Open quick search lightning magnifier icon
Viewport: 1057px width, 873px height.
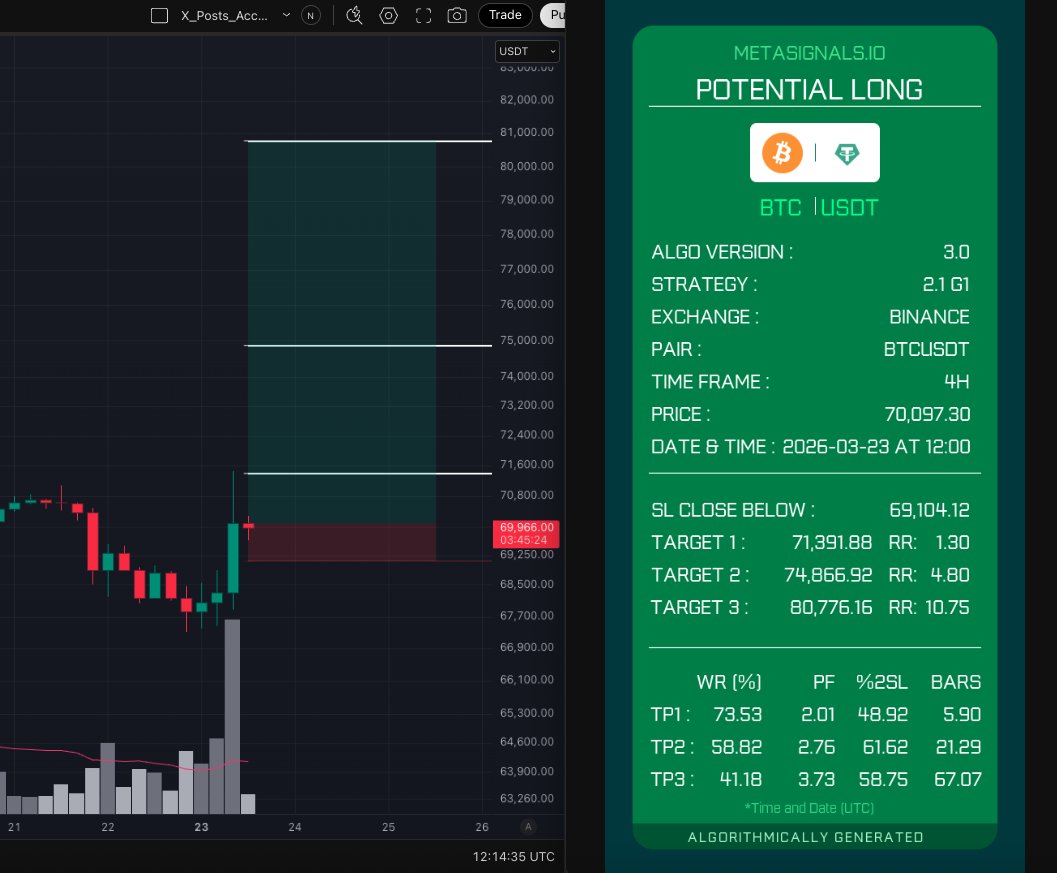pos(354,16)
